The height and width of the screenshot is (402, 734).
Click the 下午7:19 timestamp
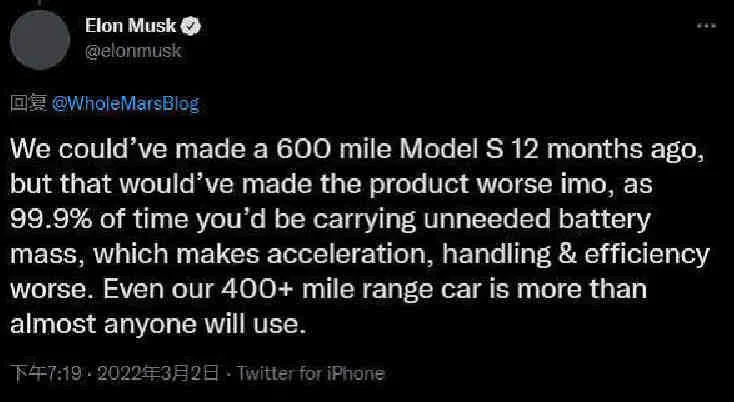[x=46, y=374]
